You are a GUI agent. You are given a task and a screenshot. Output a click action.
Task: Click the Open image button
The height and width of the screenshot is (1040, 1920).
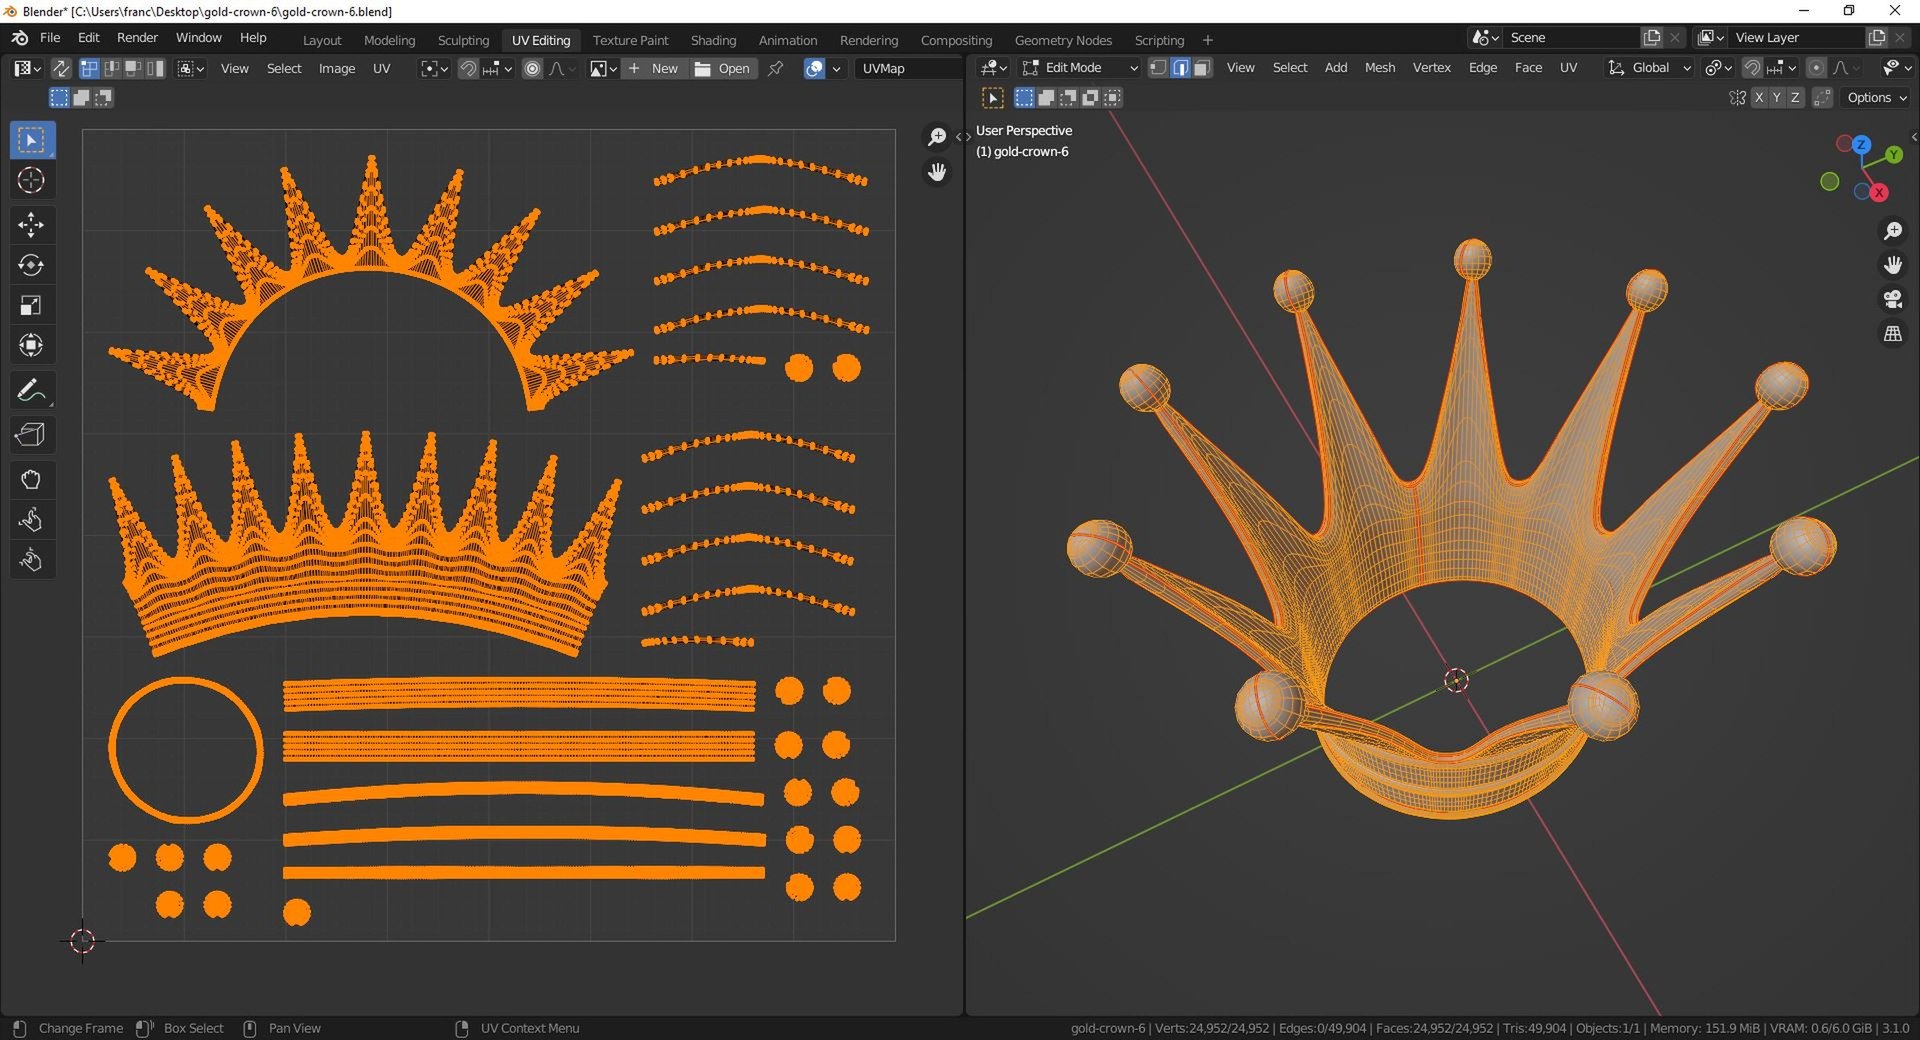[x=722, y=68]
